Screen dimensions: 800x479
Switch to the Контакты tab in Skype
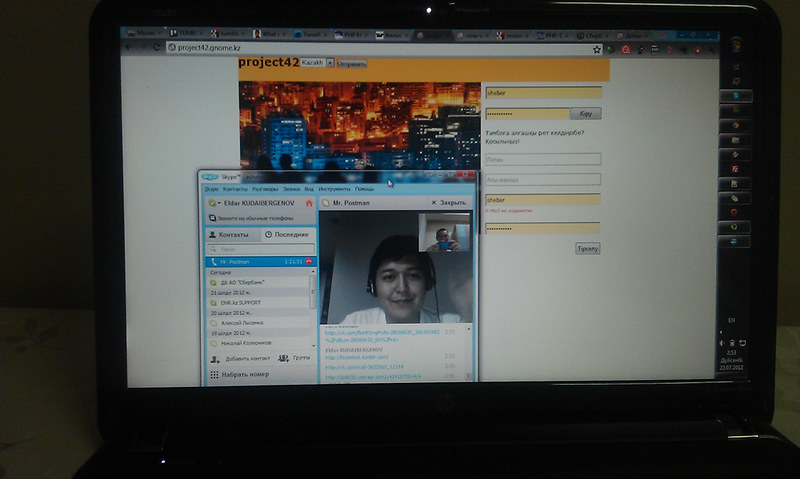(233, 235)
